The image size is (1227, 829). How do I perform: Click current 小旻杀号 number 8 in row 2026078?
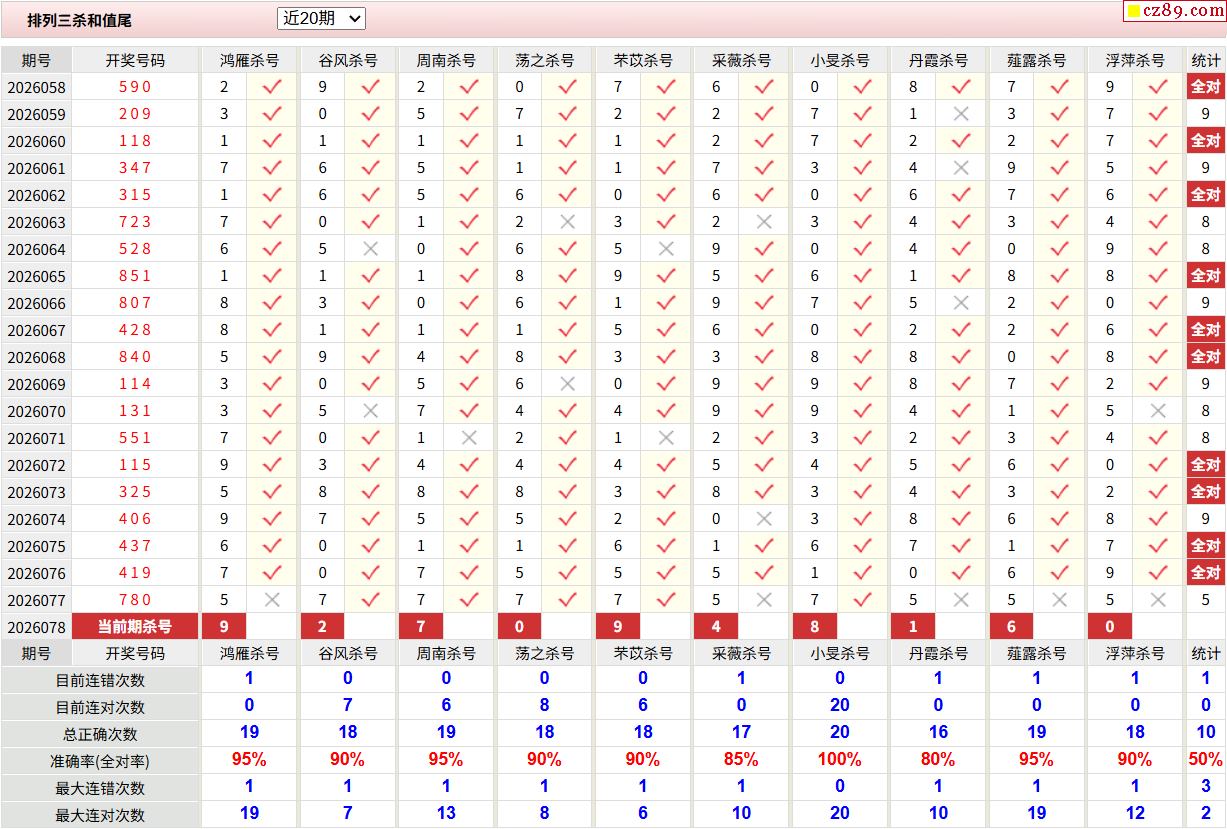pyautogui.click(x=815, y=627)
